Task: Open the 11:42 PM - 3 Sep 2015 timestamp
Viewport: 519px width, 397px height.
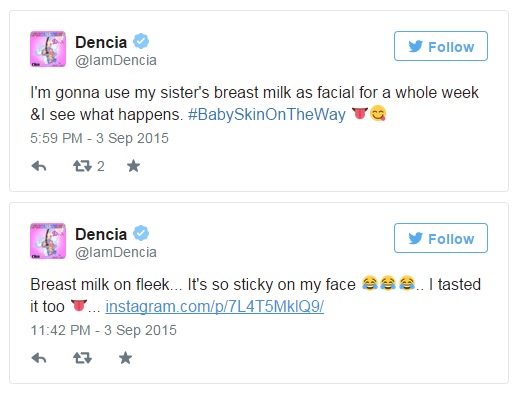Action: click(103, 330)
